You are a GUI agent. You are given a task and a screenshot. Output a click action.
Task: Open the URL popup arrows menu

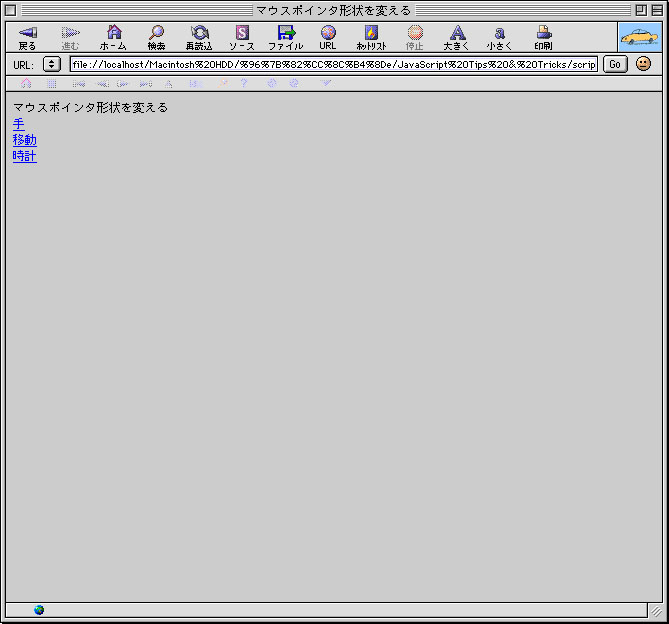click(x=52, y=64)
